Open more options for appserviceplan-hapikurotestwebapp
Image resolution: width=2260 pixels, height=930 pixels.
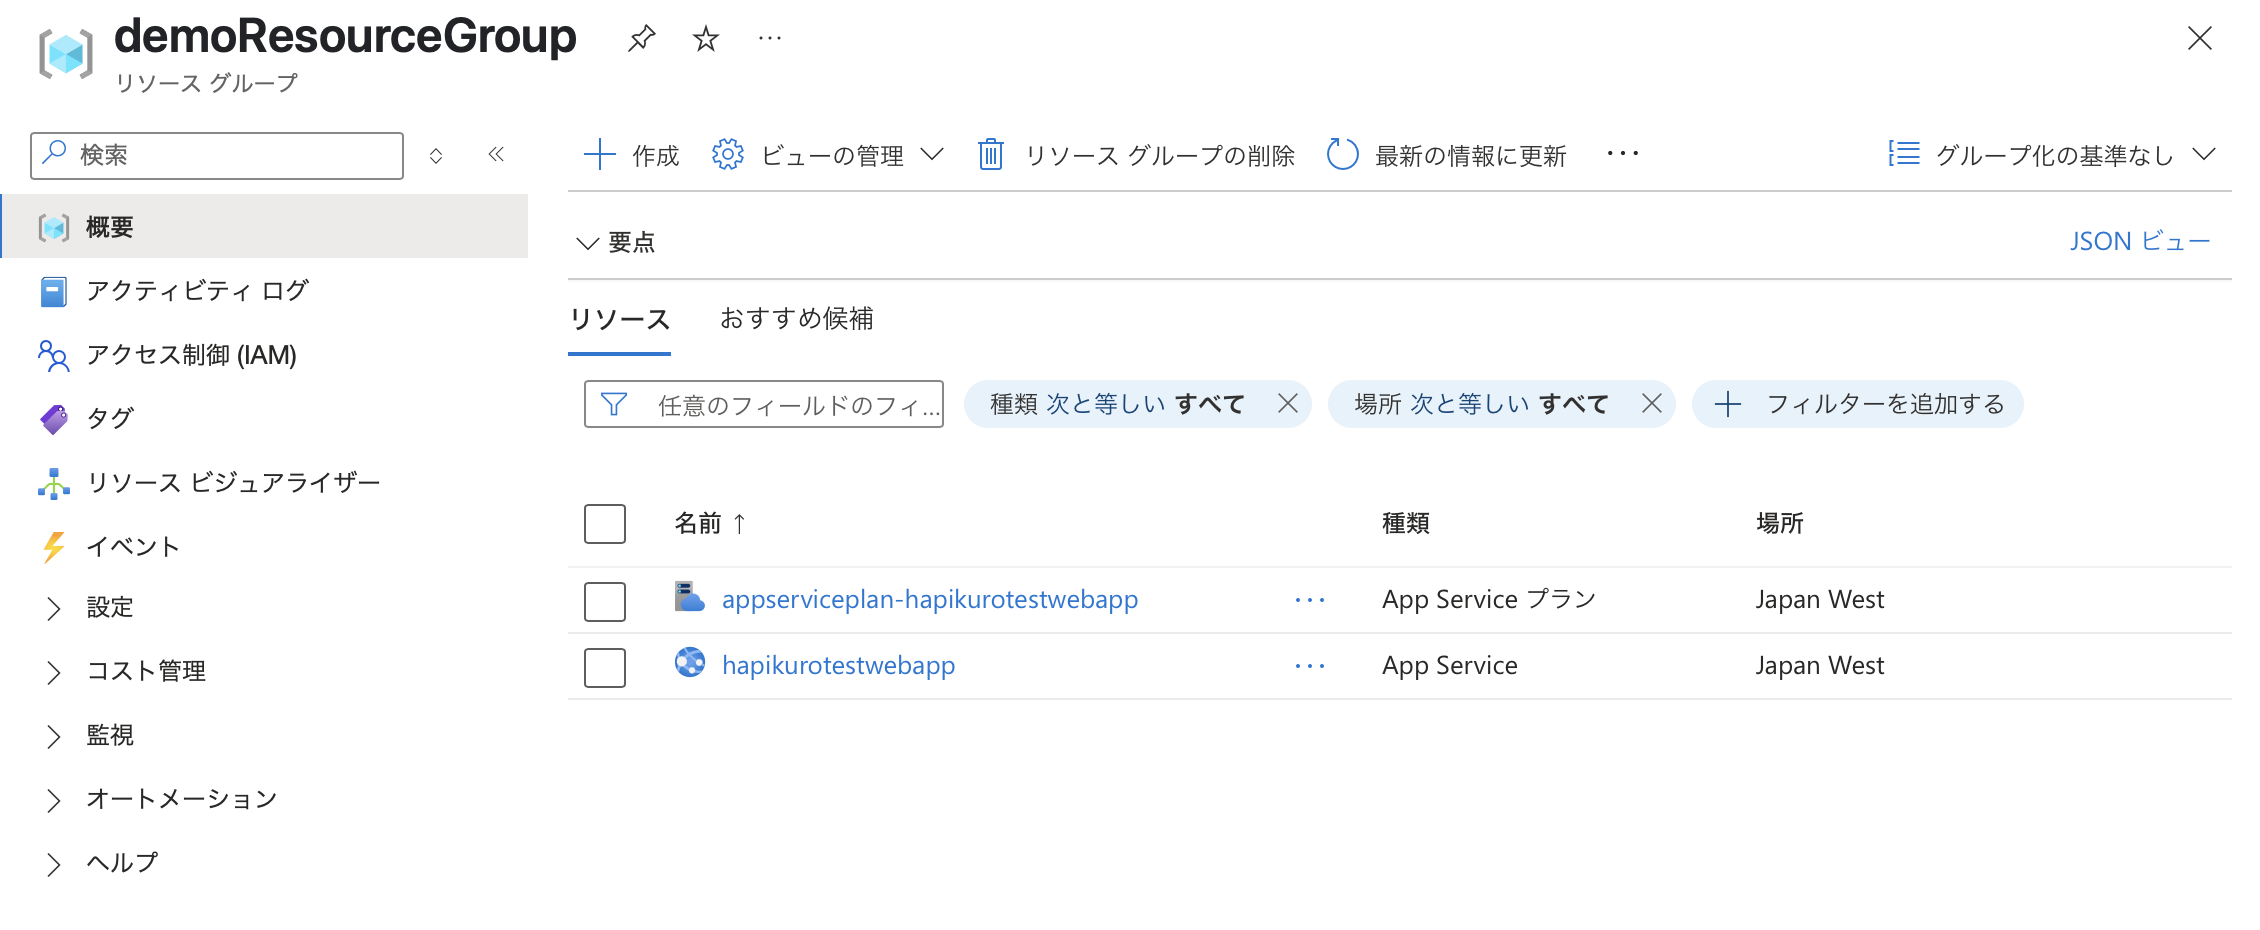(x=1310, y=600)
